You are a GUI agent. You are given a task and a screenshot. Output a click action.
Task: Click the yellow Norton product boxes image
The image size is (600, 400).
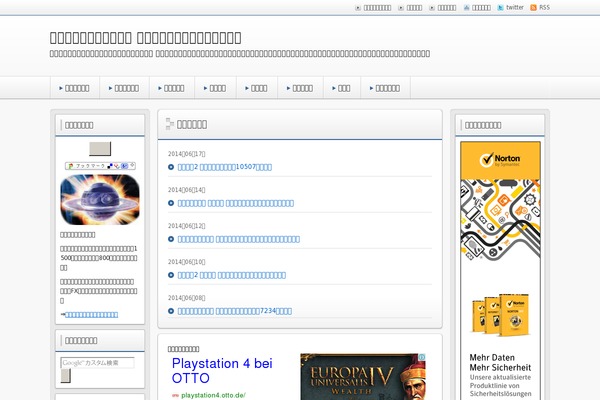pyautogui.click(x=500, y=315)
